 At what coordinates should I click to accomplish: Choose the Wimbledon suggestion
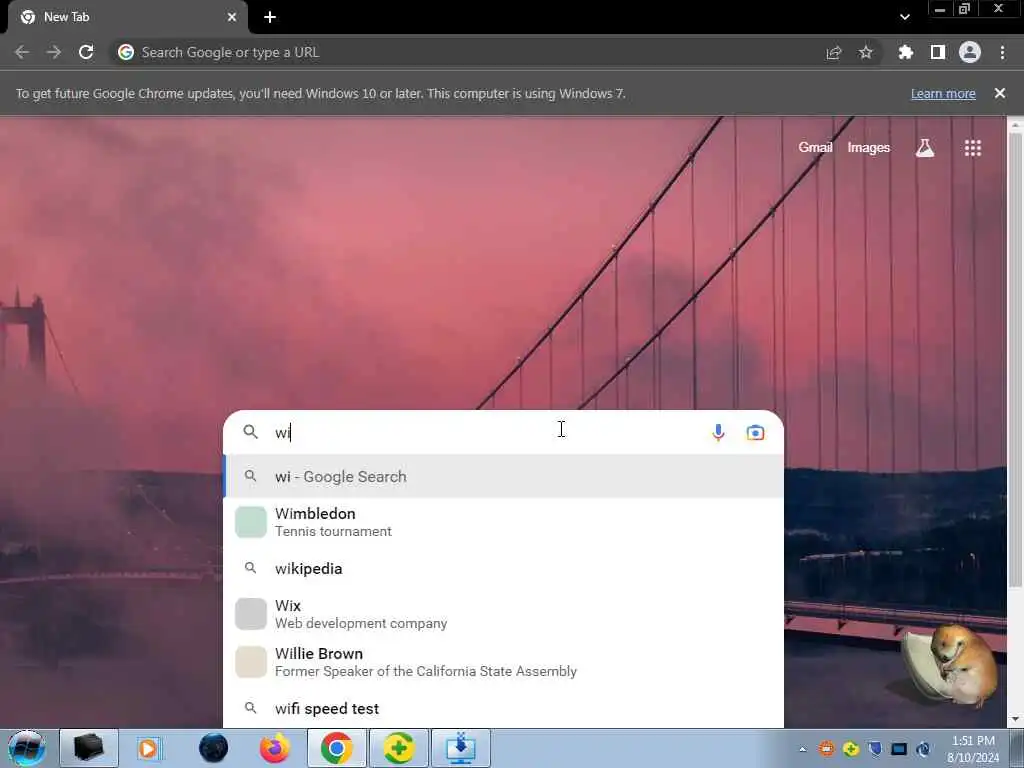[x=503, y=522]
